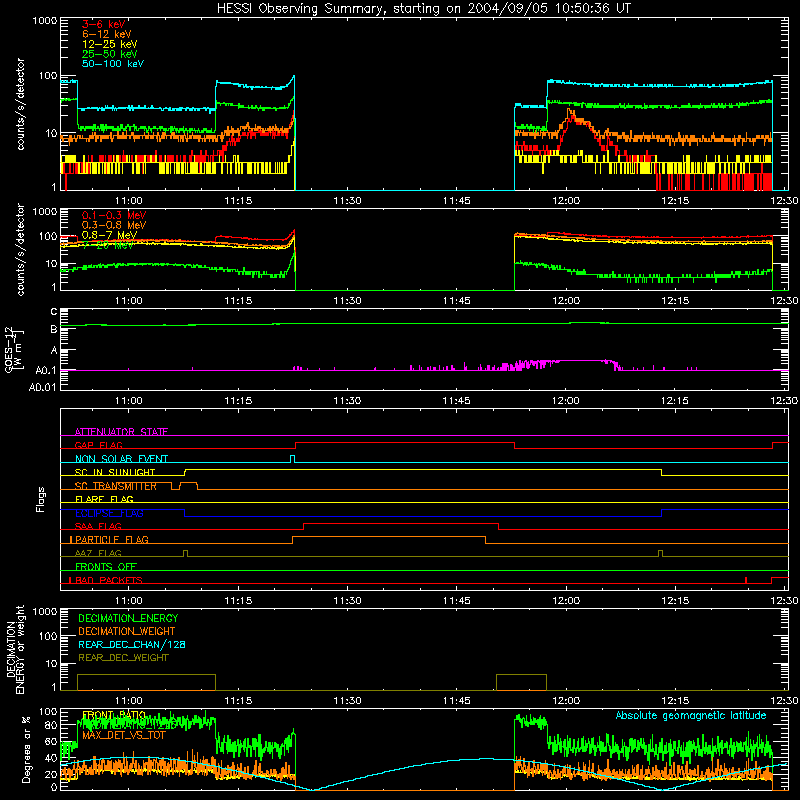Click the 0.8-7 MeV legend label
The height and width of the screenshot is (800, 800).
point(109,235)
